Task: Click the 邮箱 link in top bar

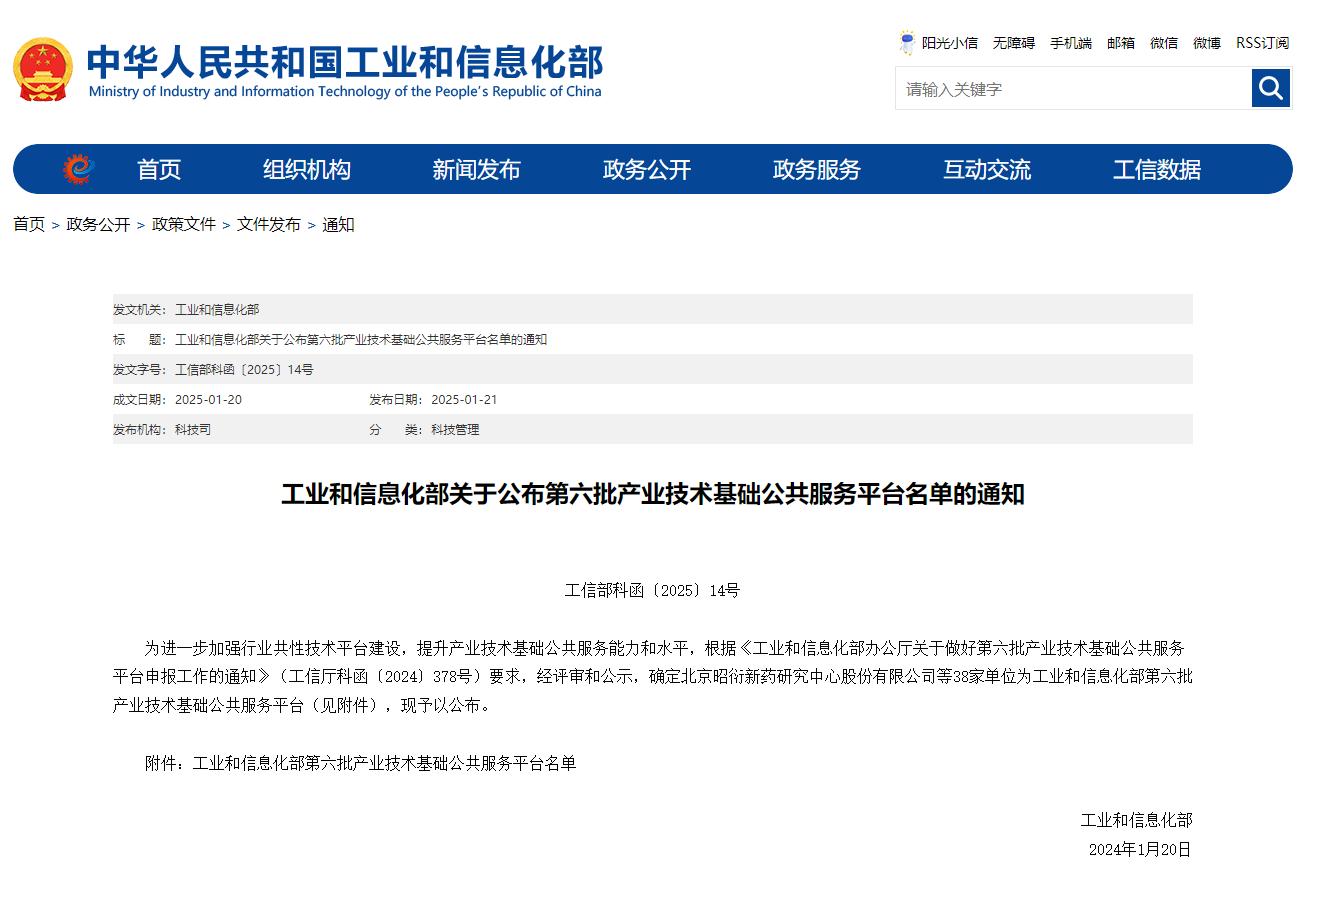Action: click(1120, 43)
